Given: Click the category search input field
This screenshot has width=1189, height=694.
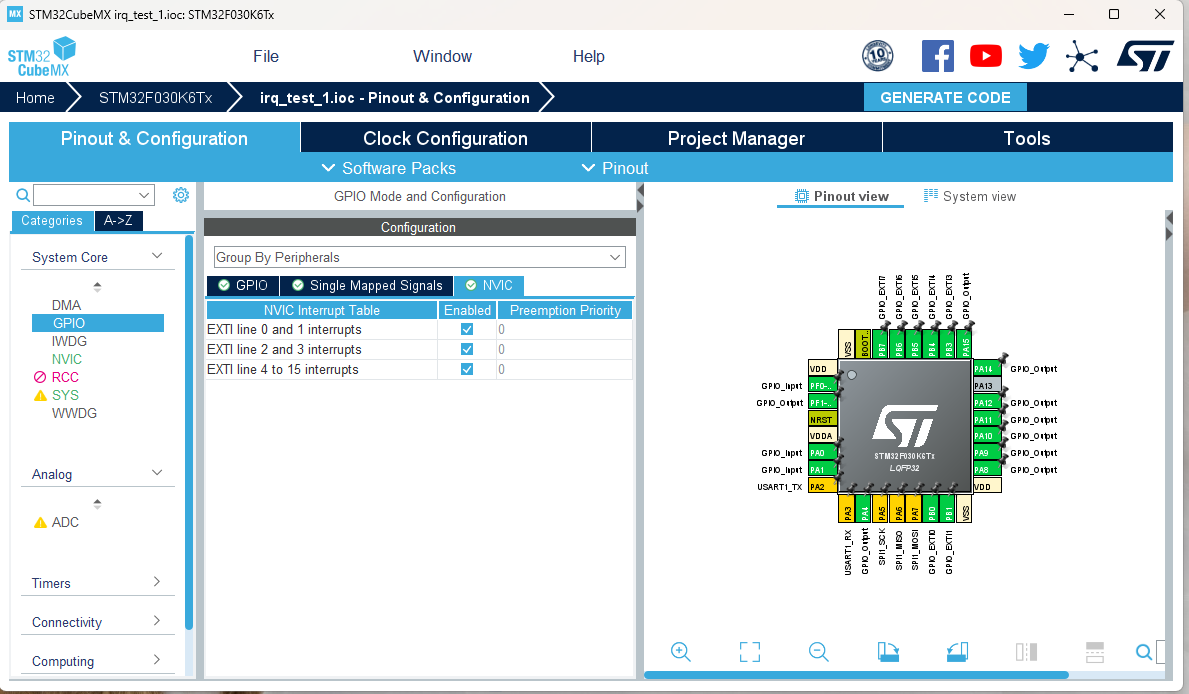Looking at the screenshot, I should click(x=84, y=195).
